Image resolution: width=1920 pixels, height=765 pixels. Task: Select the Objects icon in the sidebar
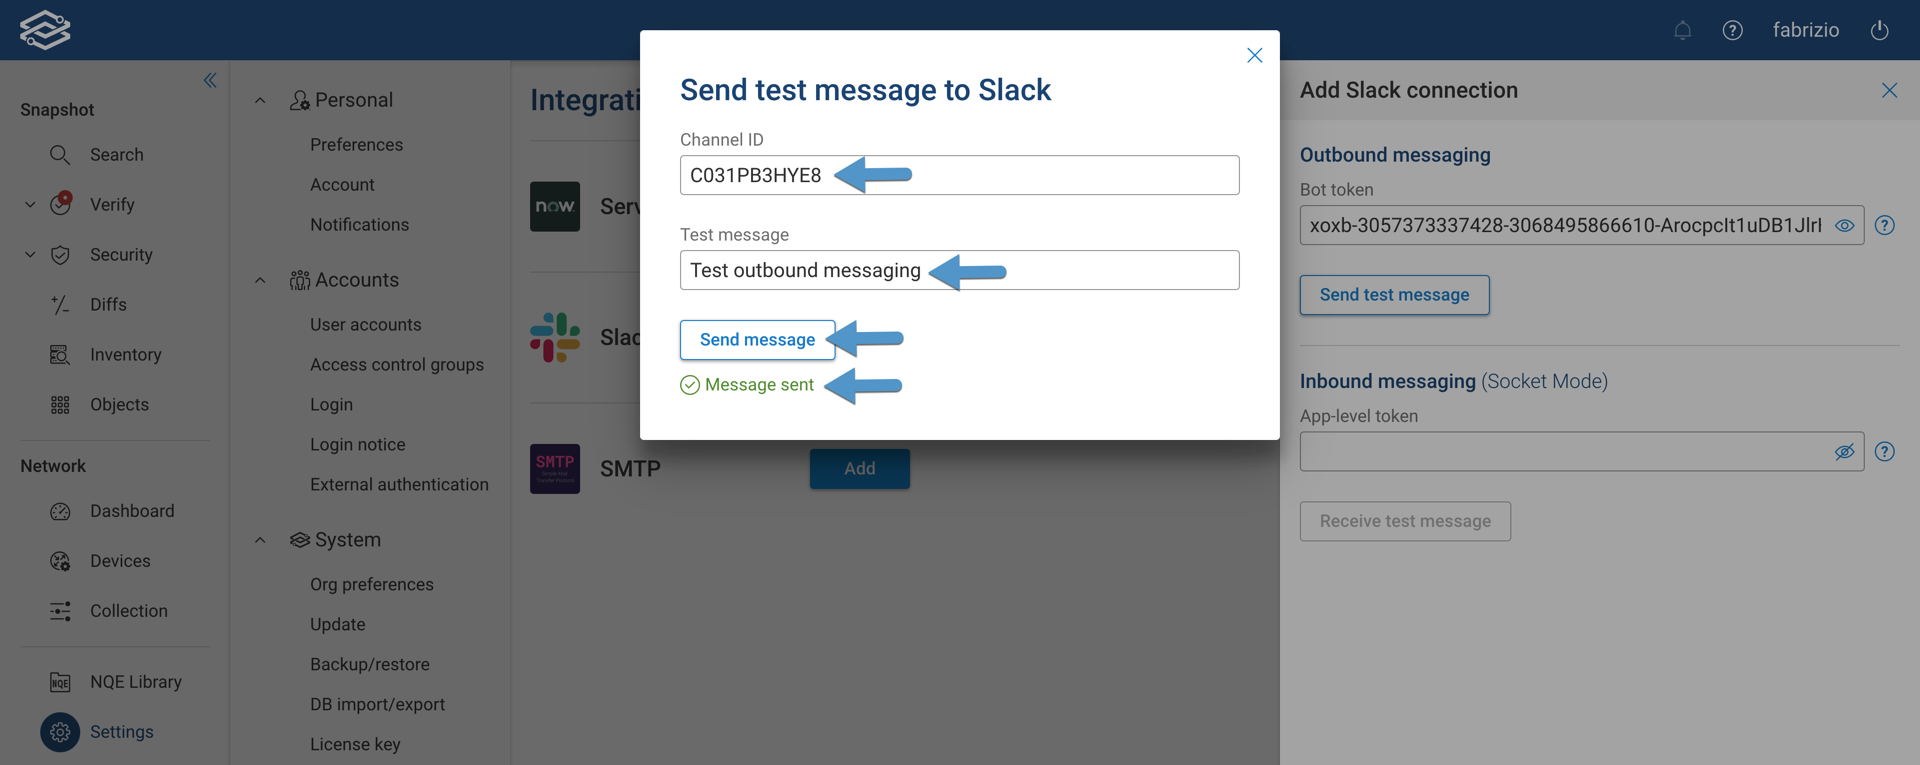coord(60,404)
